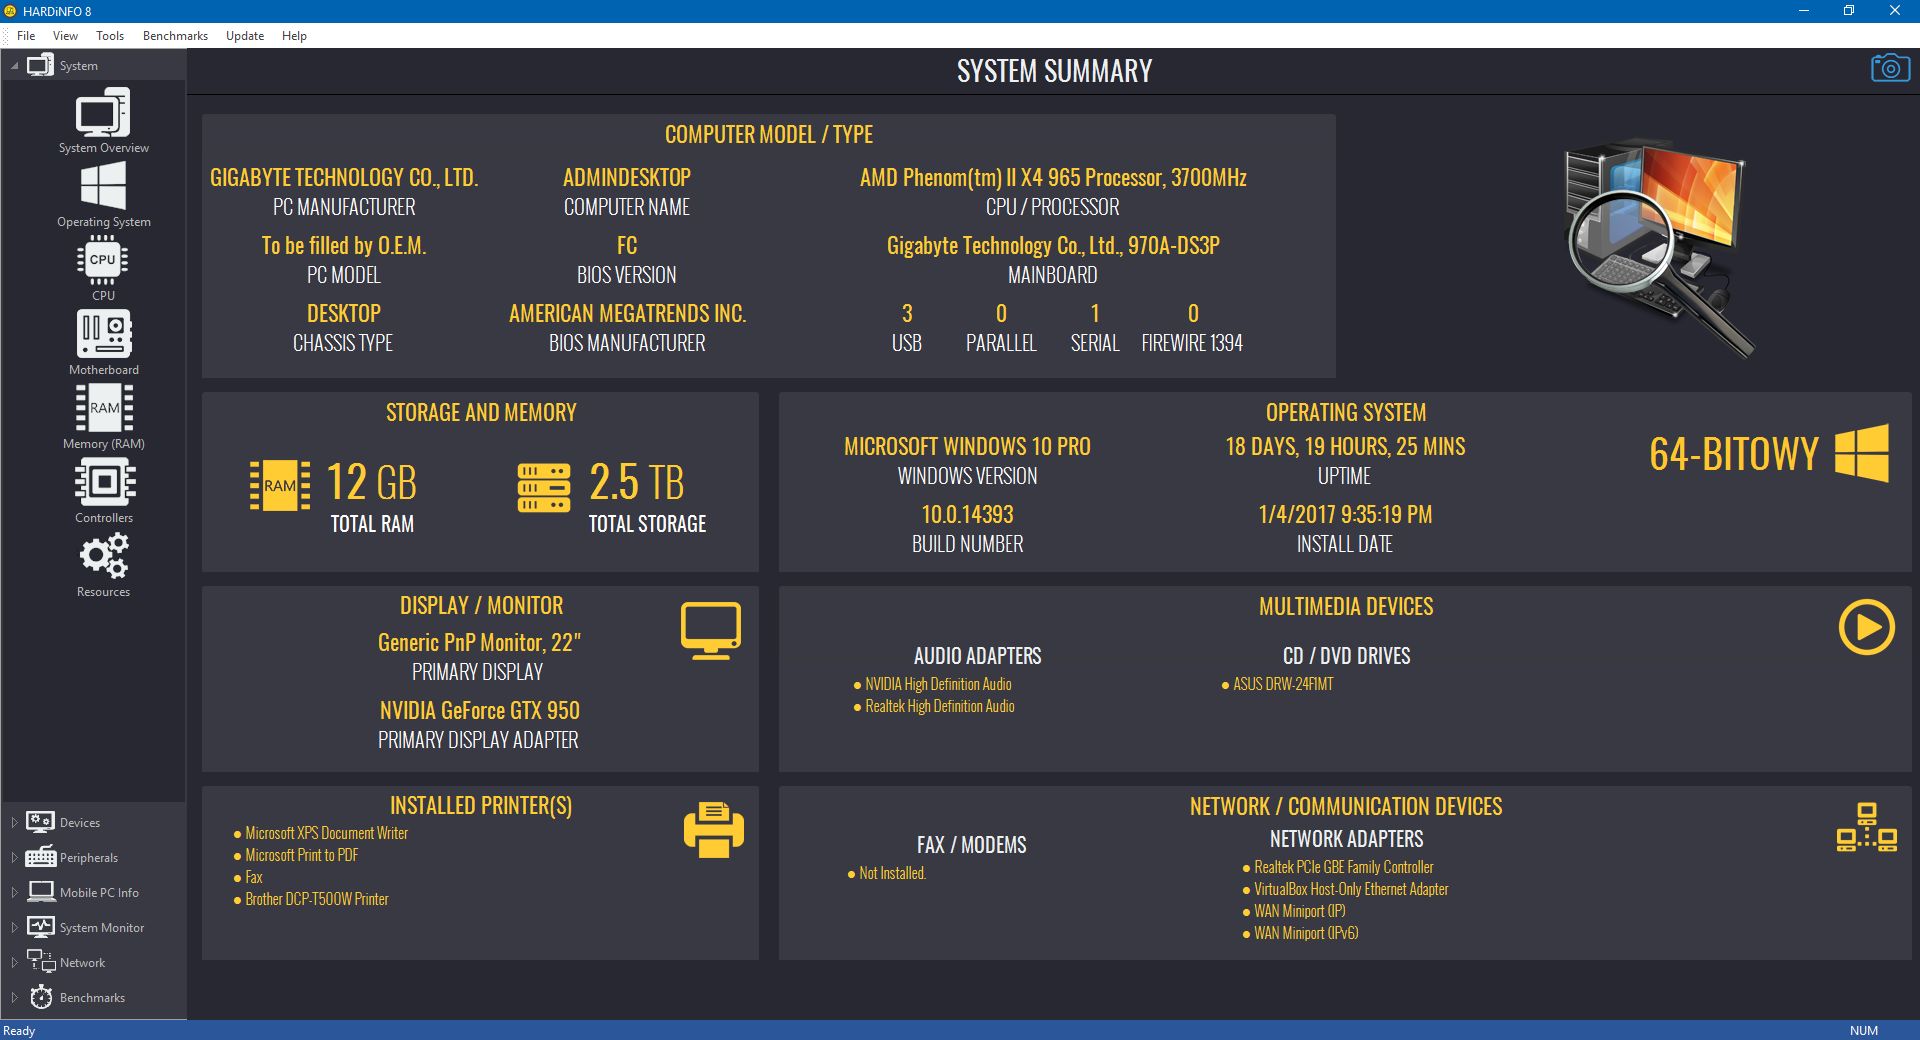This screenshot has width=1920, height=1040.
Task: Open the Tools menu
Action: coord(110,35)
